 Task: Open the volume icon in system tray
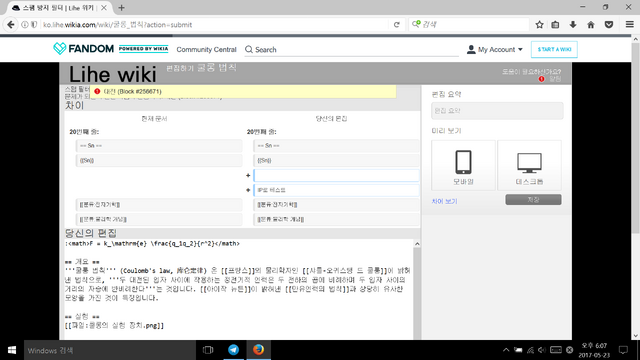coord(542,350)
